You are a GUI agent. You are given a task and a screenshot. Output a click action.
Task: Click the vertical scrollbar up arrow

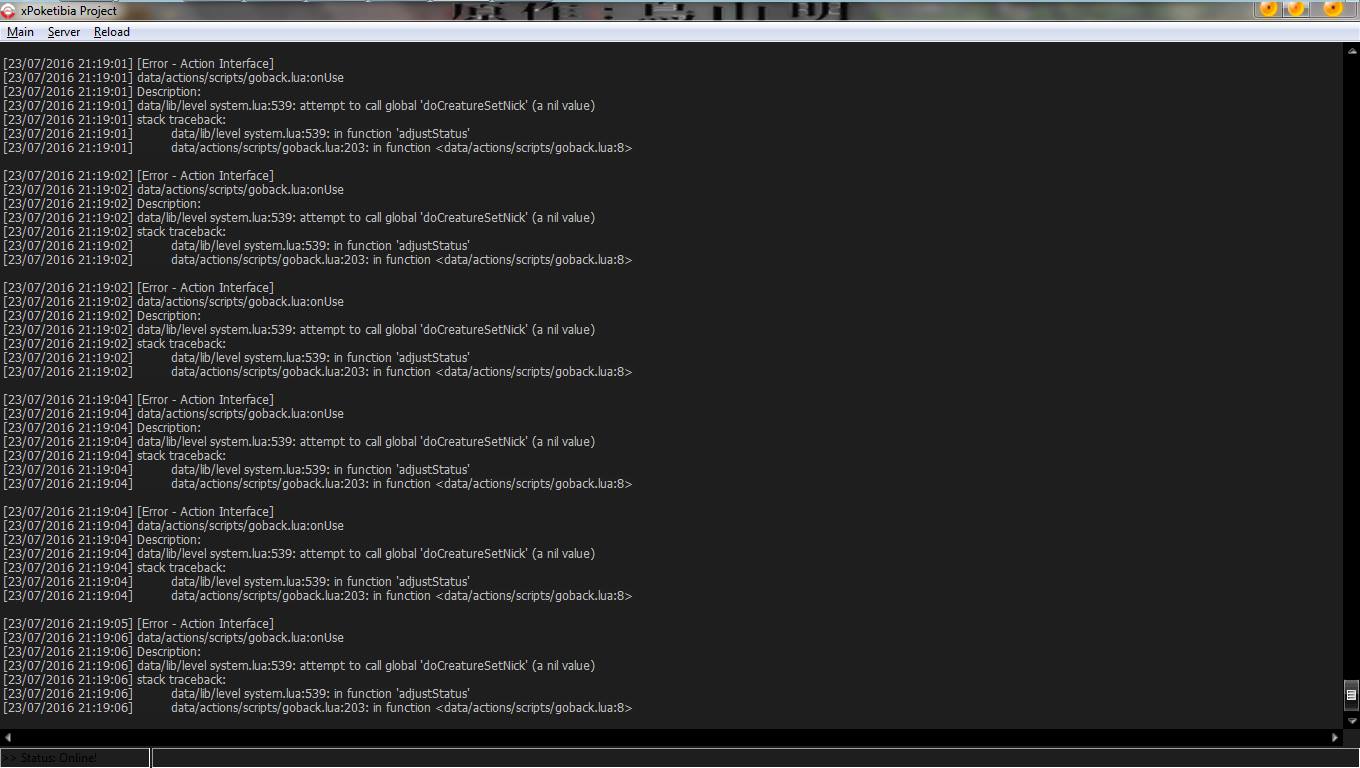[x=1351, y=50]
